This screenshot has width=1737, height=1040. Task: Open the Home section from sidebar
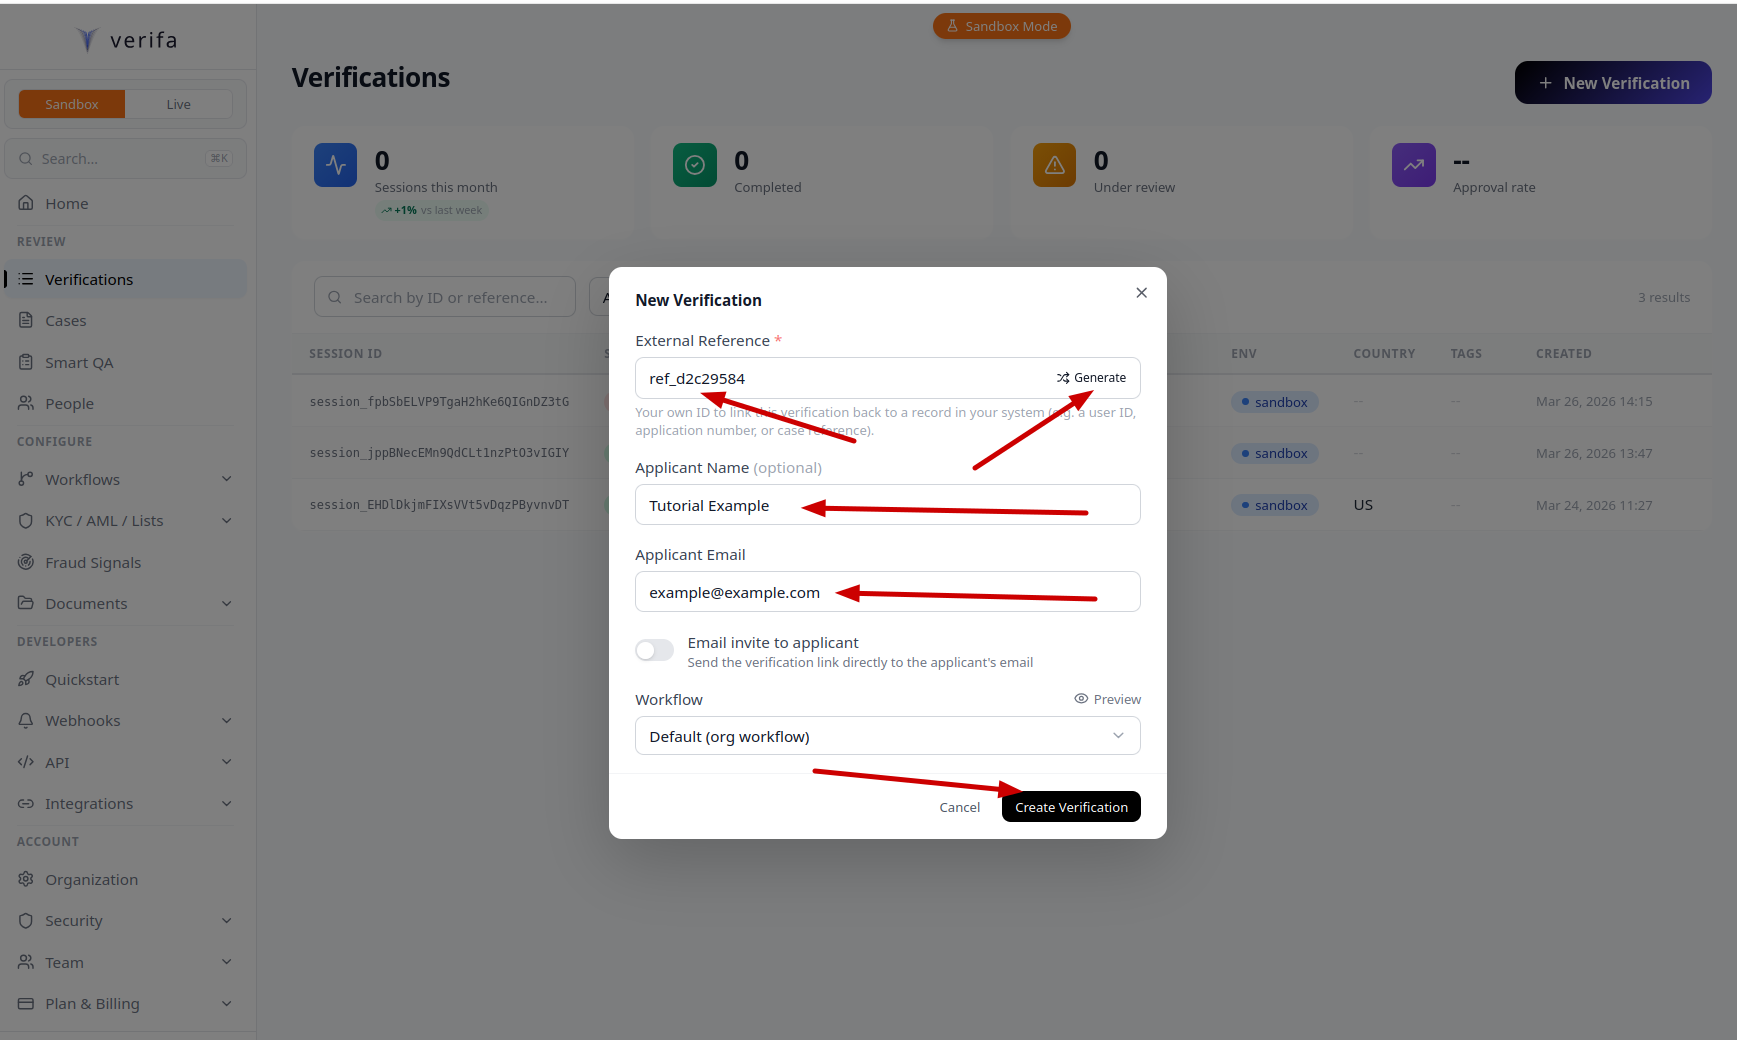pos(66,203)
